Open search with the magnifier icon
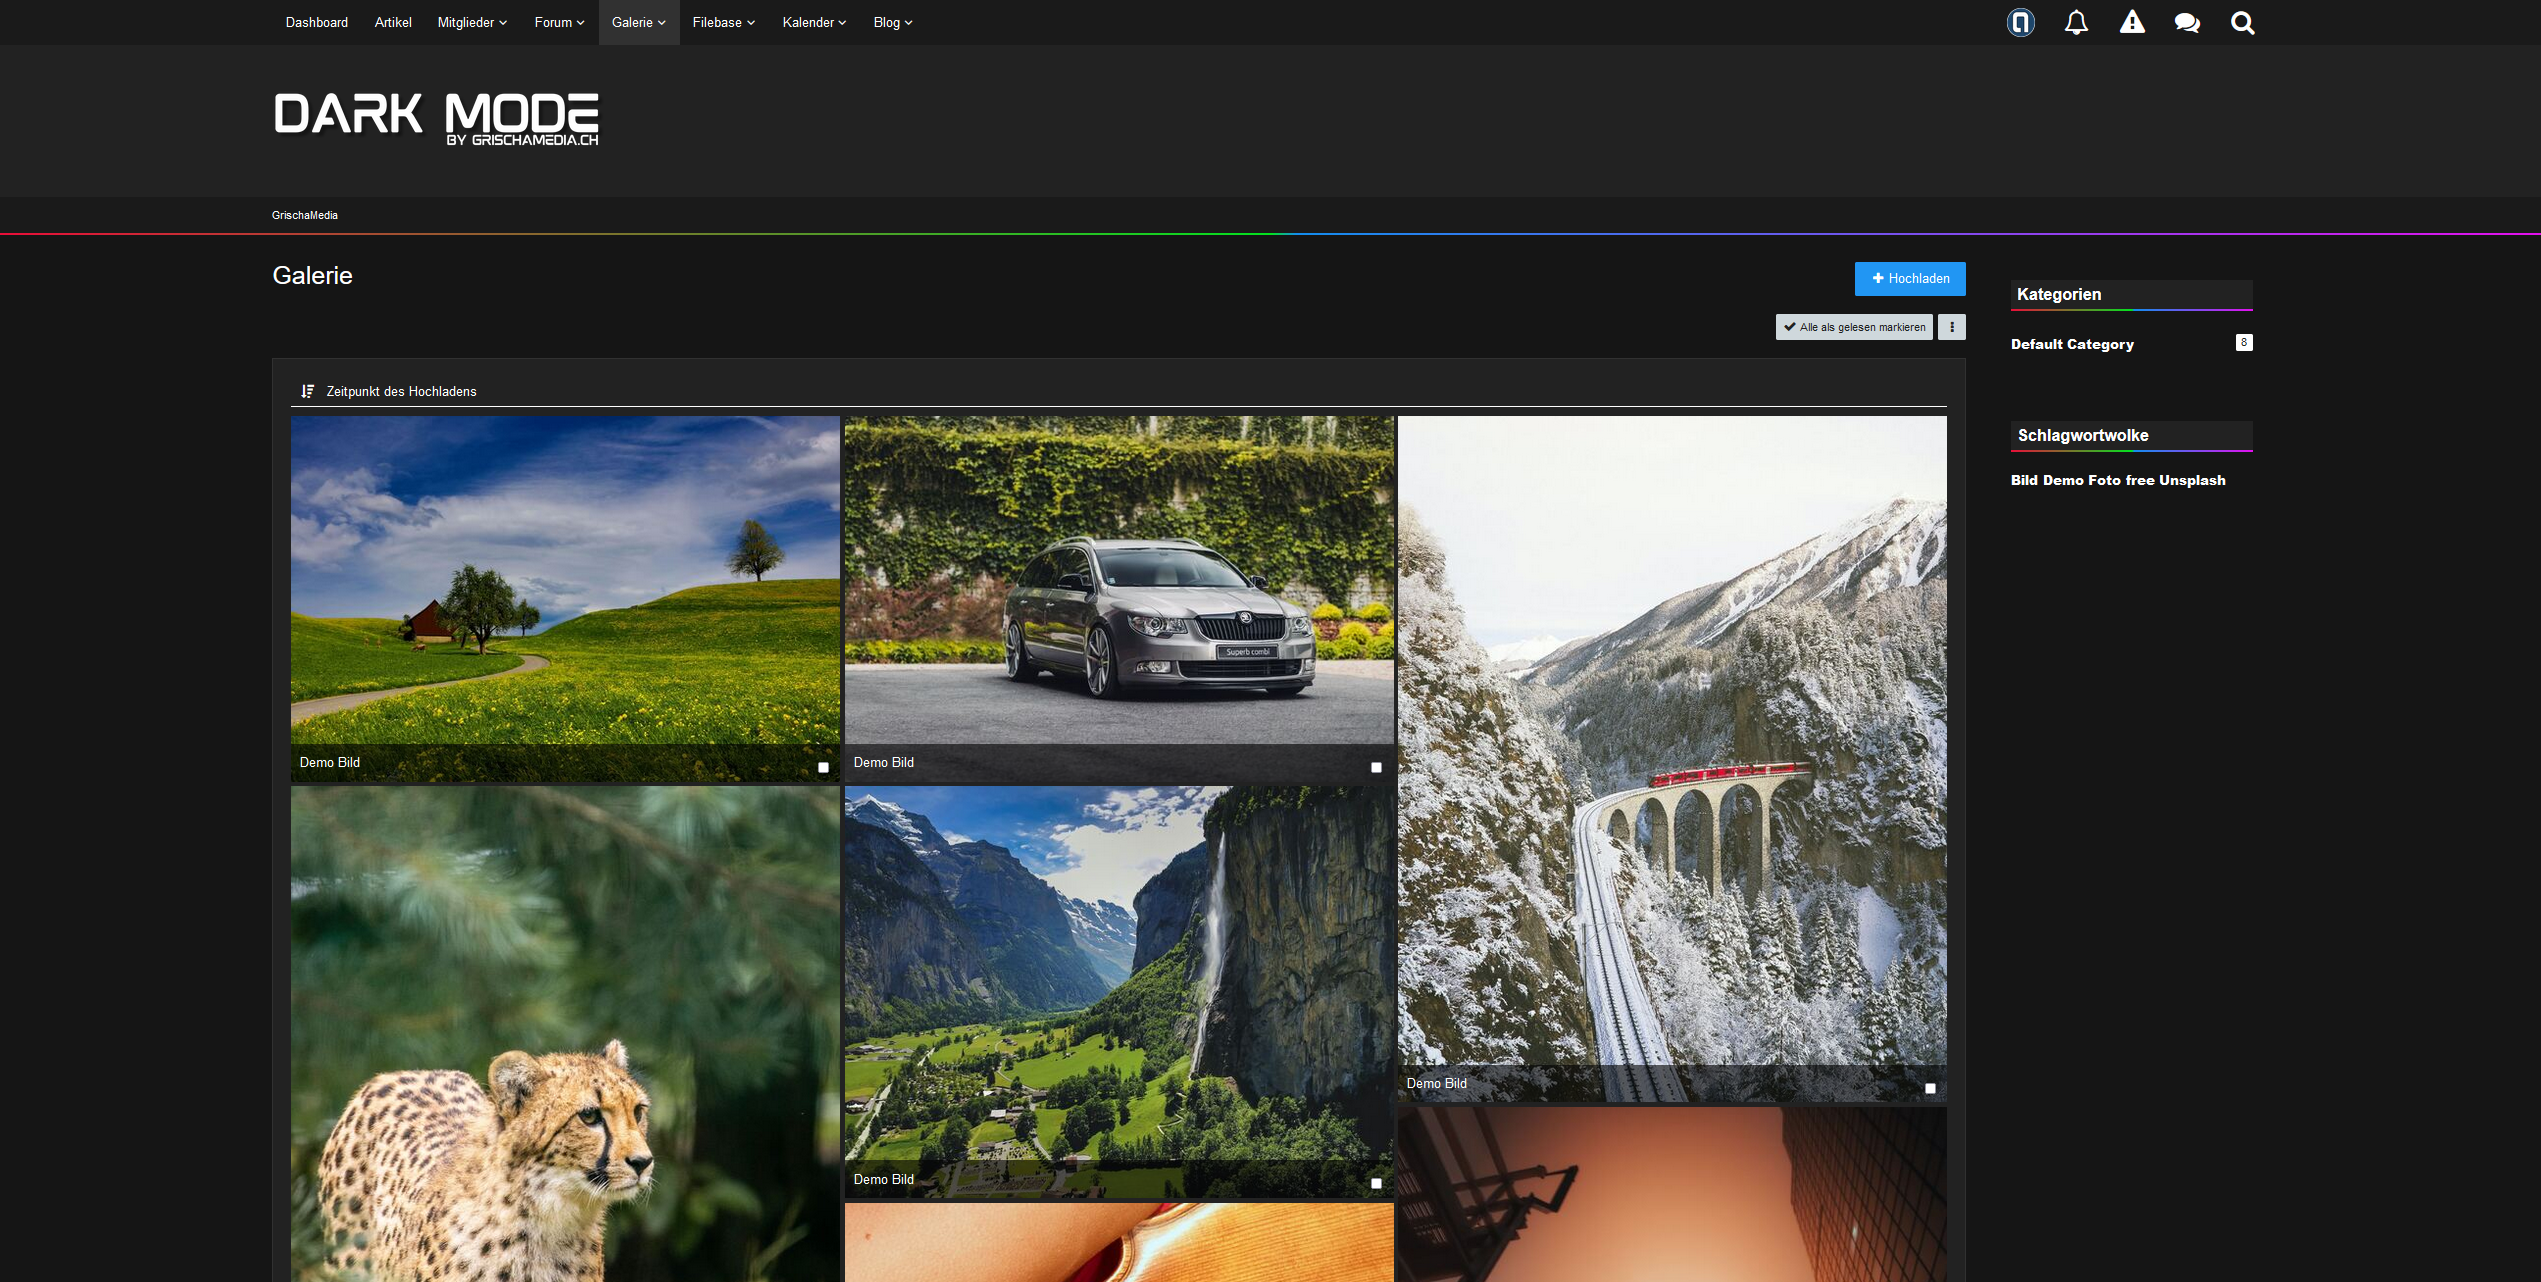2541x1282 pixels. (x=2242, y=22)
